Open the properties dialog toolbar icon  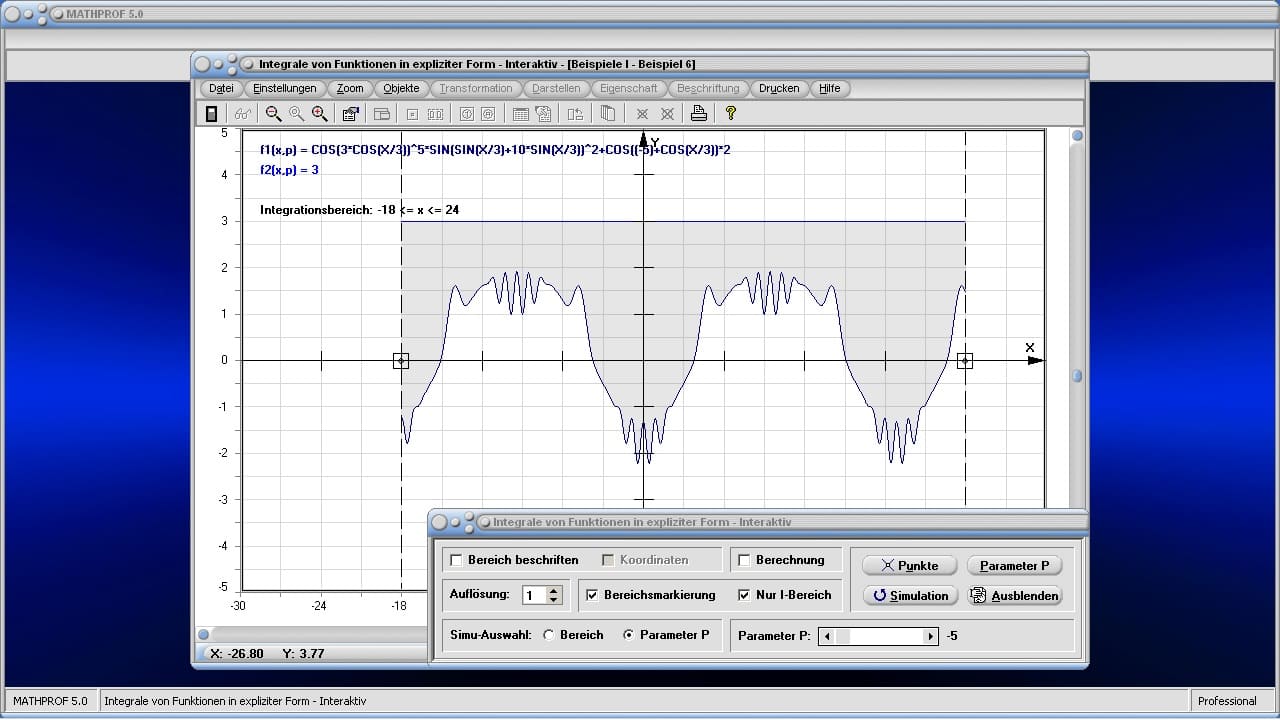click(x=351, y=114)
